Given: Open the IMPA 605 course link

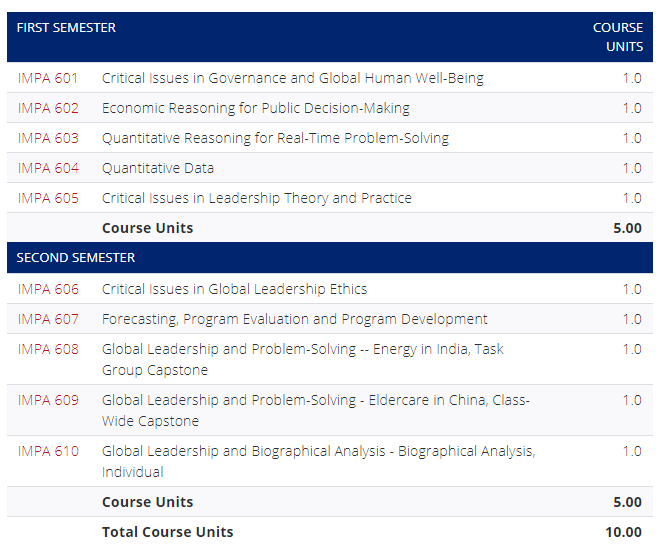Looking at the screenshot, I should (x=48, y=198).
